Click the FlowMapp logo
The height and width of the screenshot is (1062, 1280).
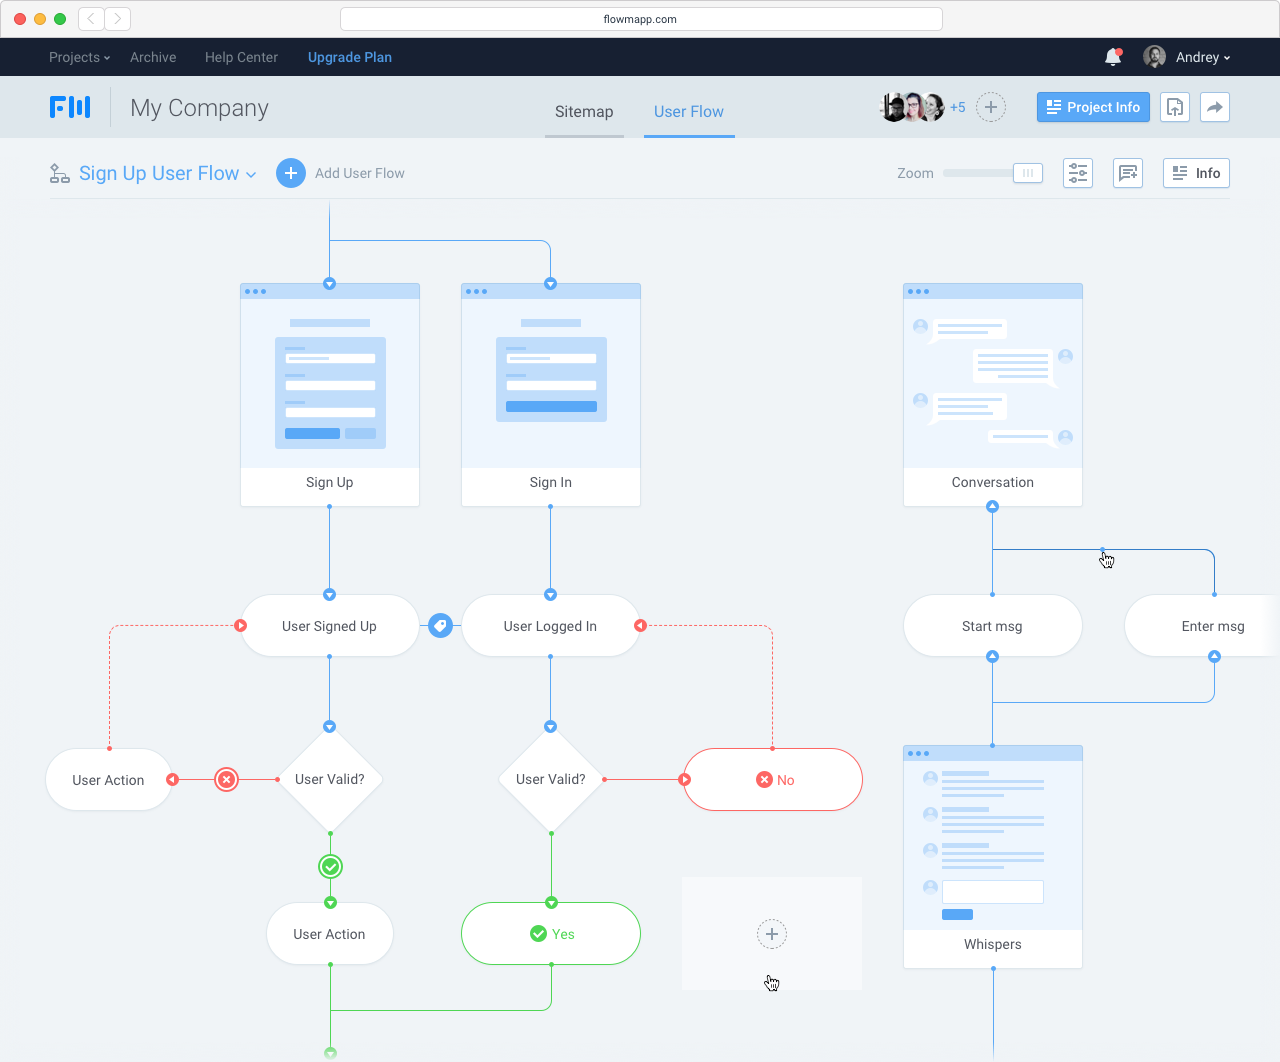pos(70,107)
